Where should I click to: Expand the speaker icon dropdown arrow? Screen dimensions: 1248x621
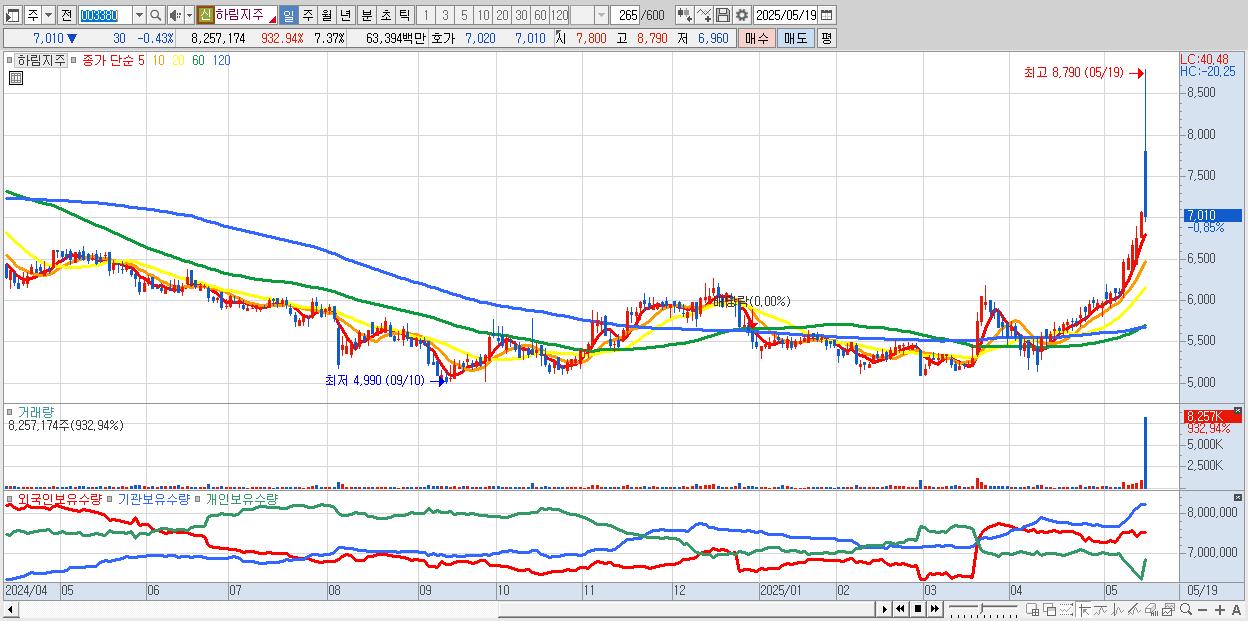tap(189, 15)
